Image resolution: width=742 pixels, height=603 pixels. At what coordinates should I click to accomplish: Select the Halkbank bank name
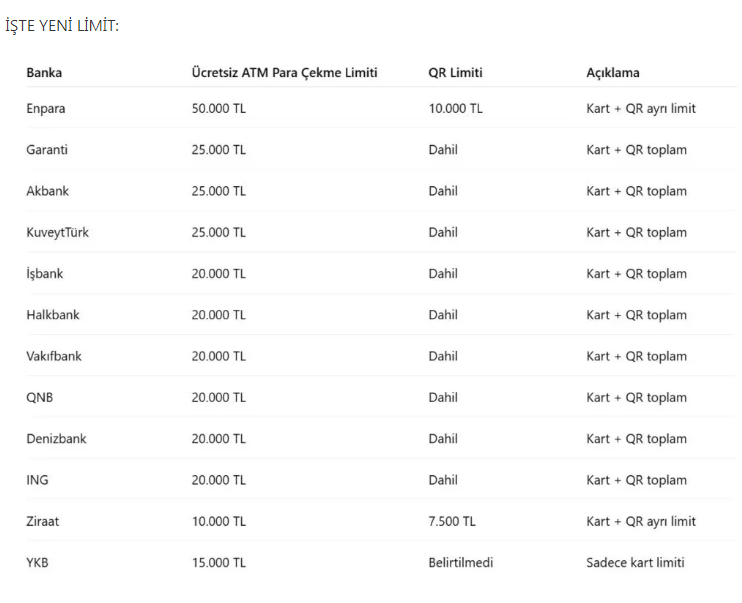point(53,315)
